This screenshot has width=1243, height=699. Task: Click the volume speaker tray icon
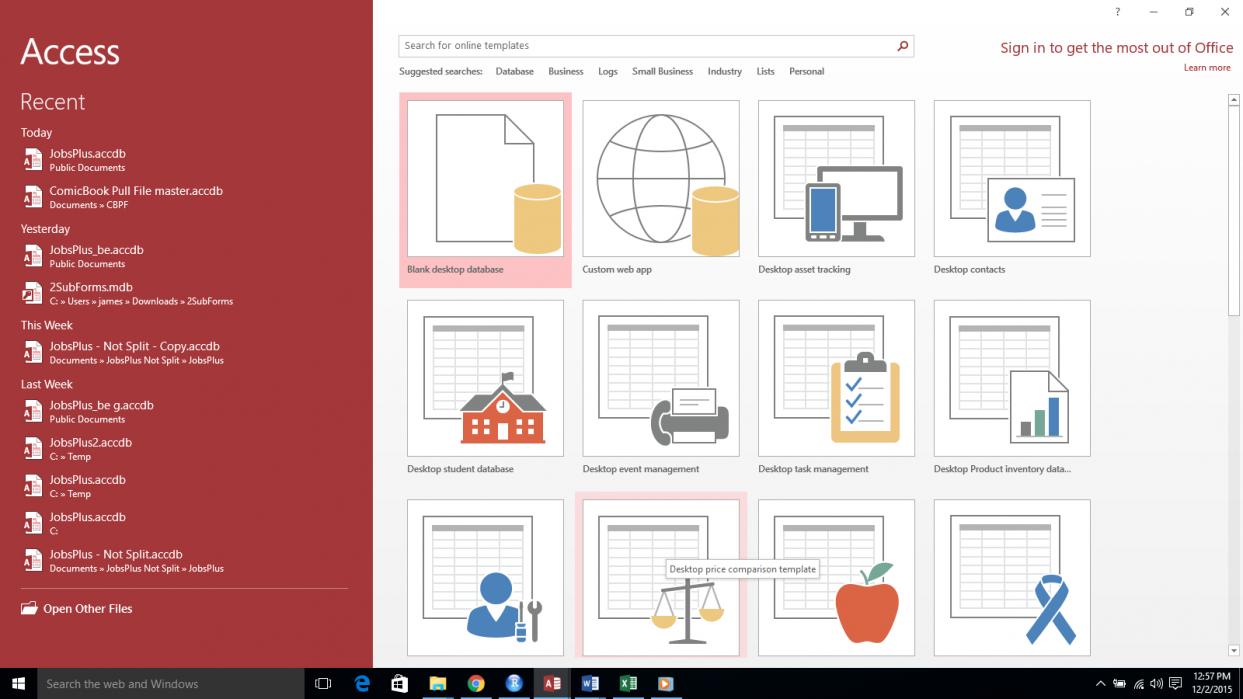tap(1156, 684)
